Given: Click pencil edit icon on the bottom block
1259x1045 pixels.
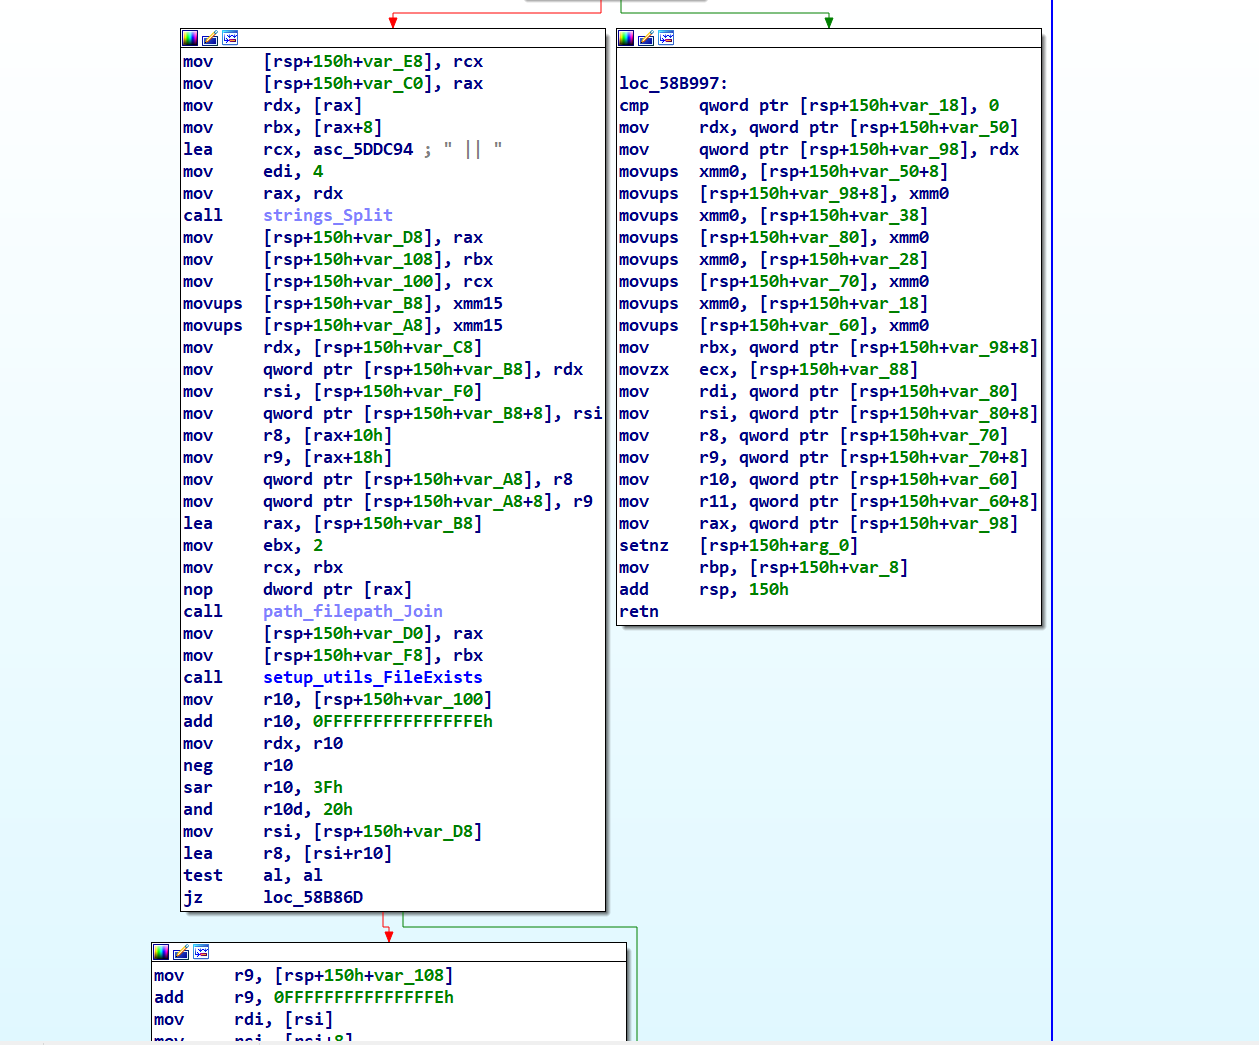Looking at the screenshot, I should [181, 952].
